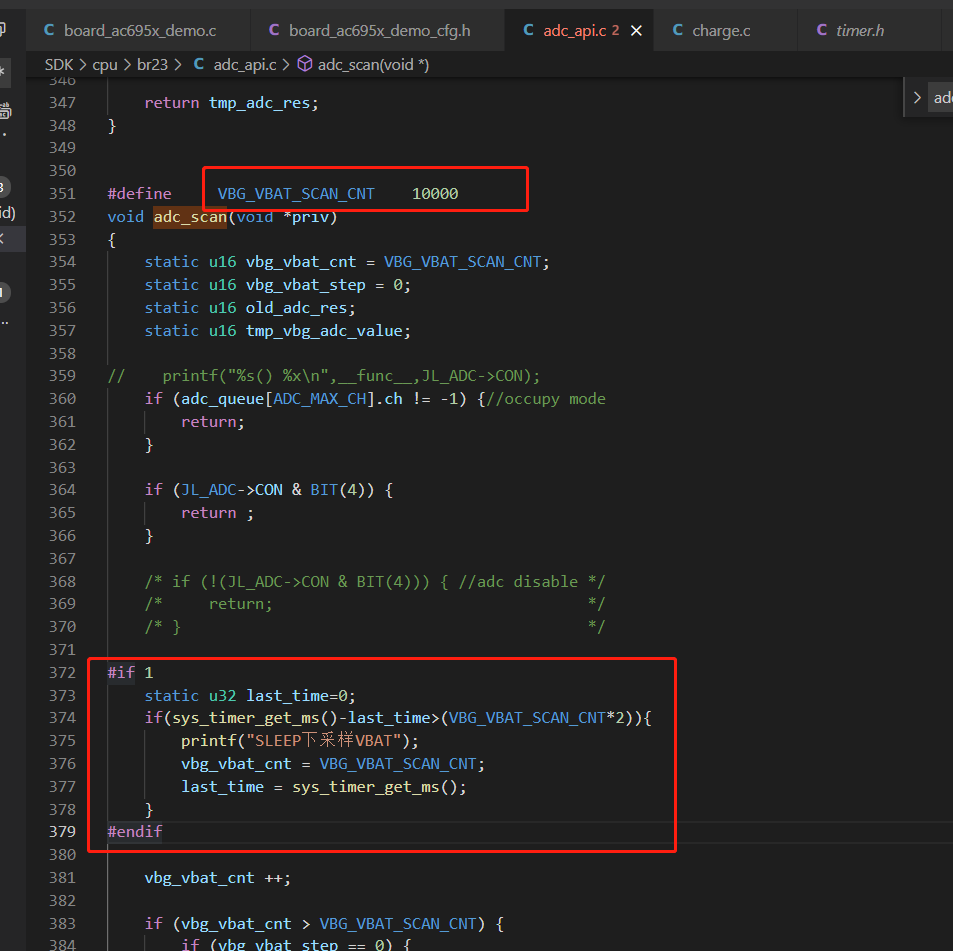Click the #endif directive on line 379

pos(135,831)
